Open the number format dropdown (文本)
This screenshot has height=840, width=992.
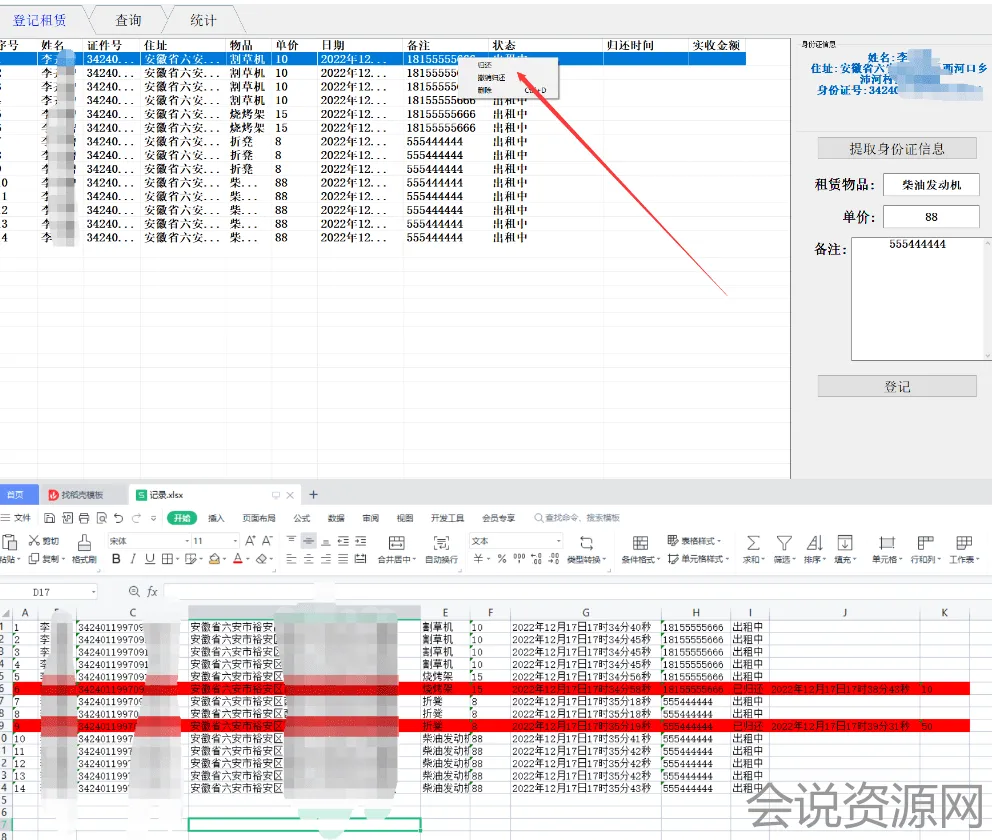tap(558, 541)
